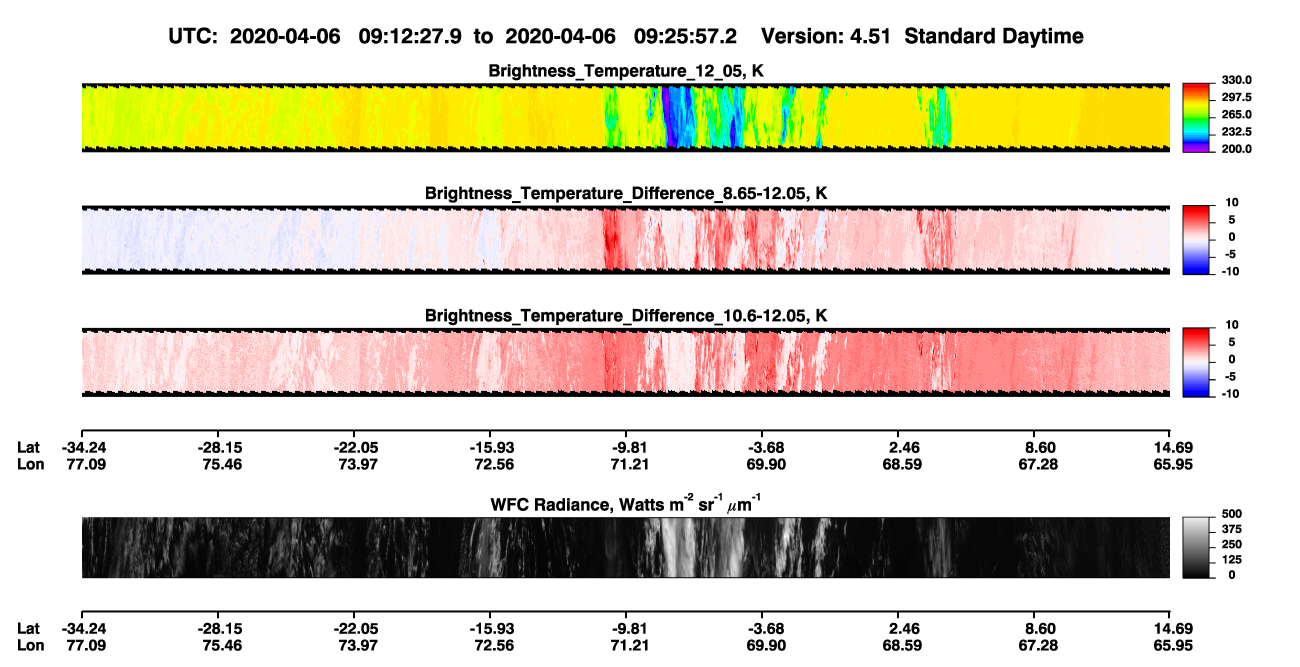Click the Brightness_Temperature_12_05 image strip
The image size is (1300, 667).
coord(626,117)
